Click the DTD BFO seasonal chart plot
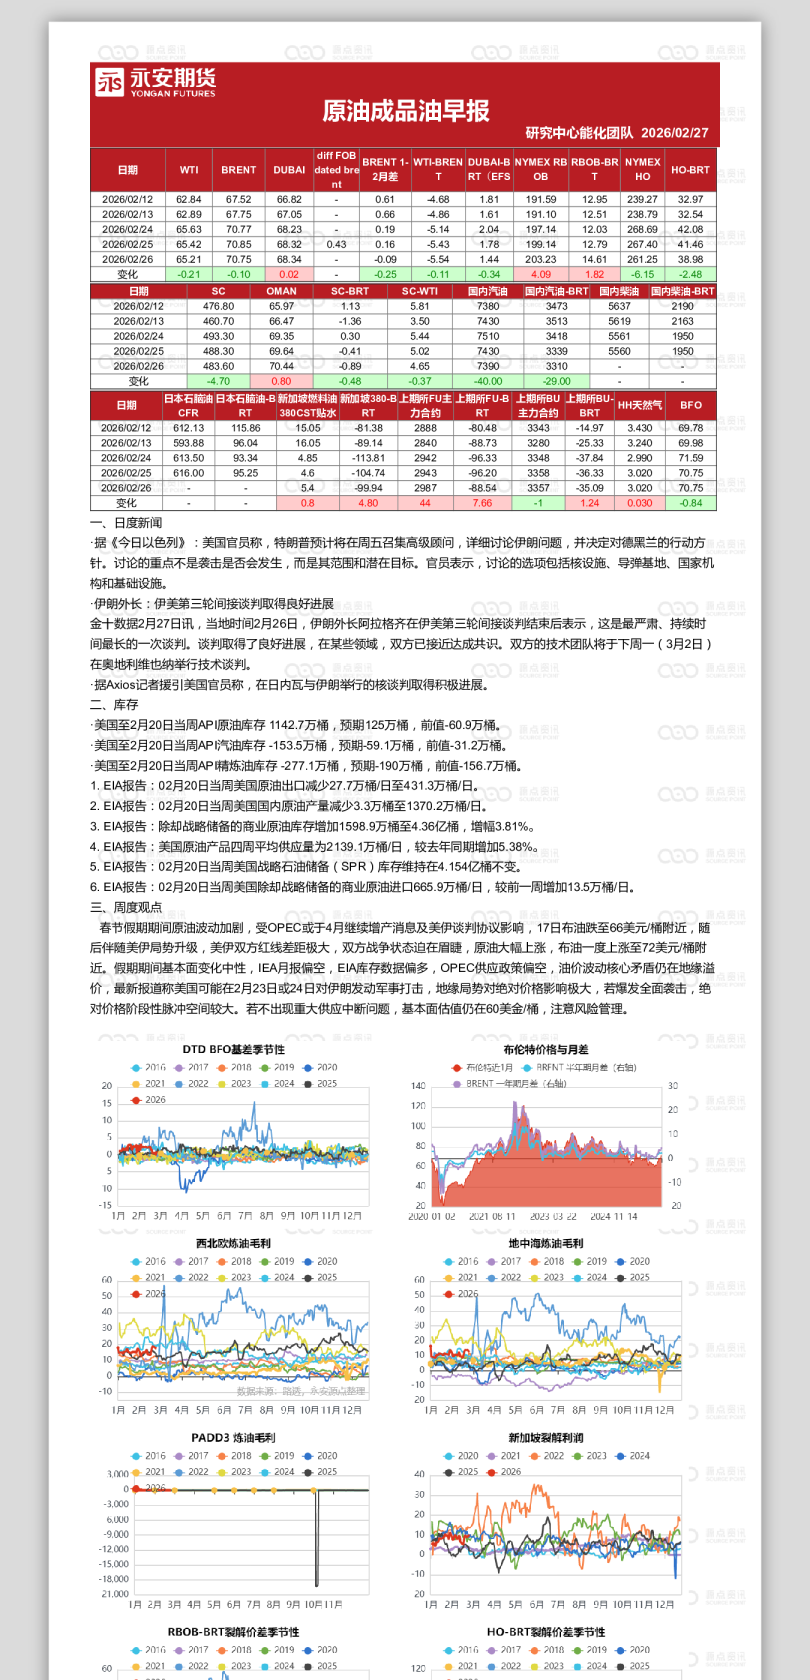This screenshot has height=1680, width=810. coord(244,1146)
